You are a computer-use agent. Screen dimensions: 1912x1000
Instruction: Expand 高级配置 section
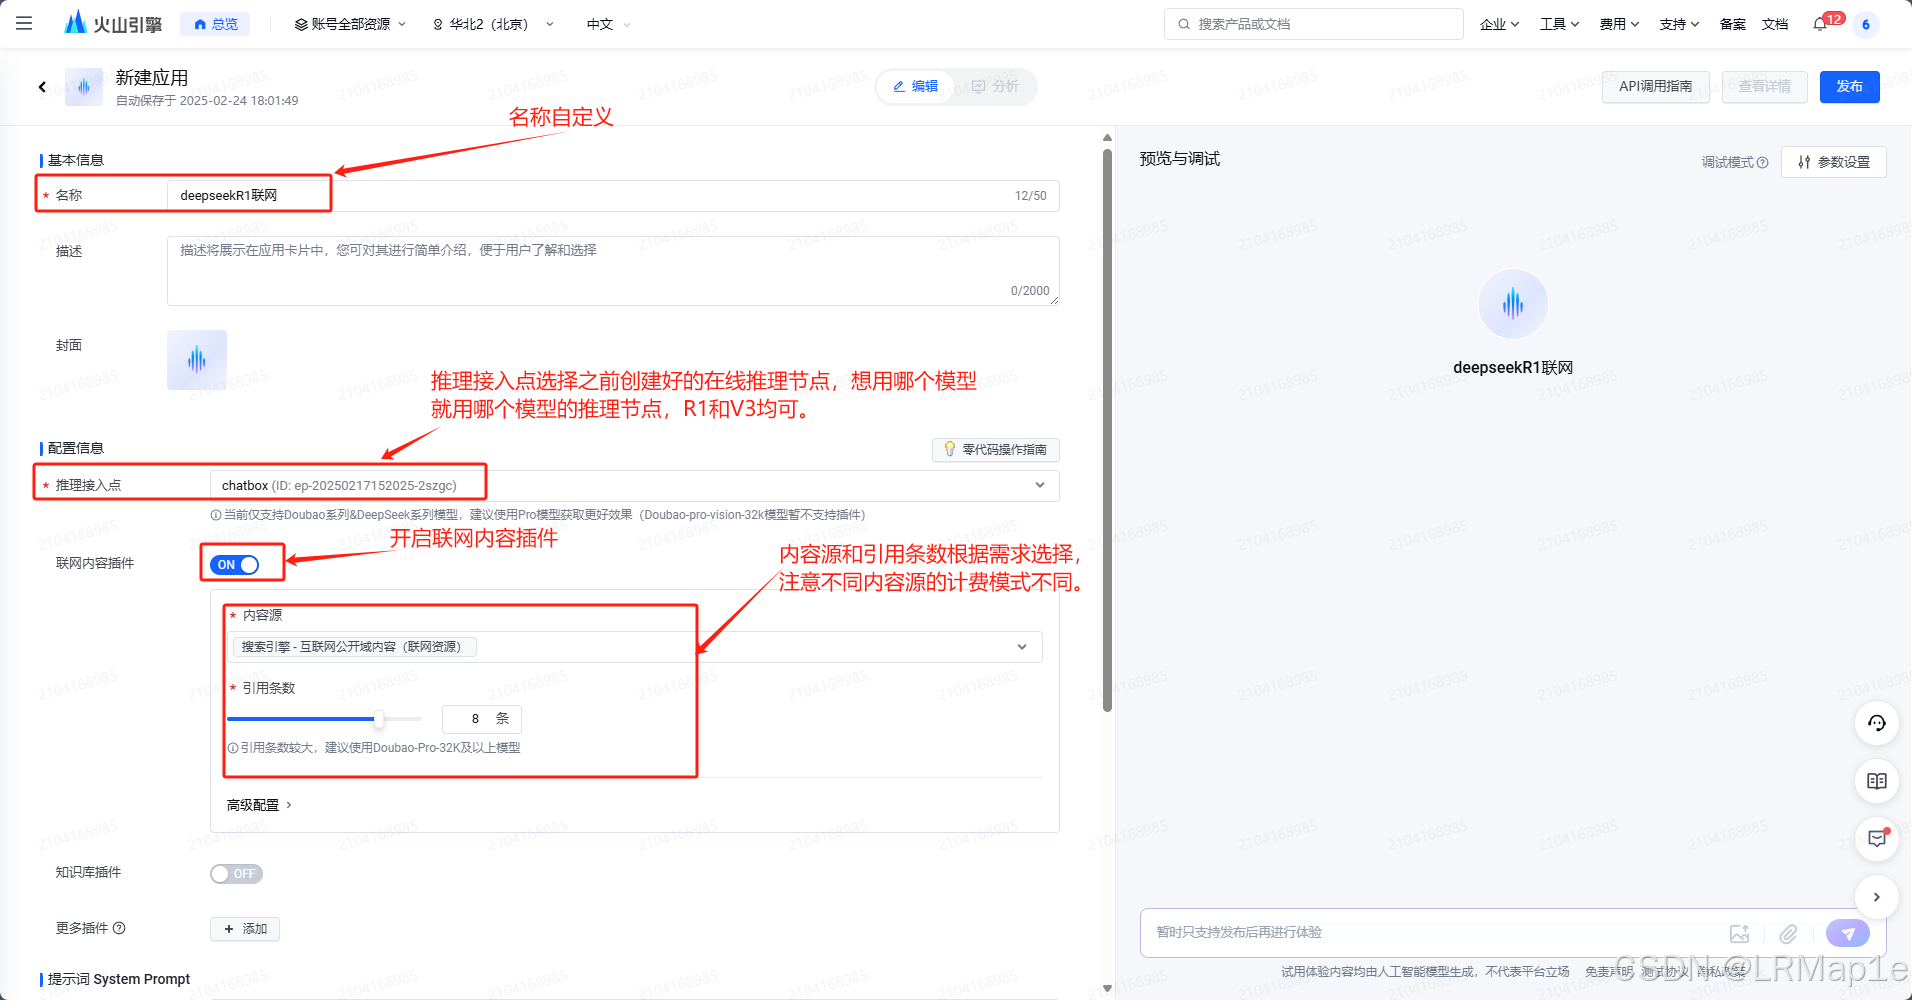tap(259, 805)
